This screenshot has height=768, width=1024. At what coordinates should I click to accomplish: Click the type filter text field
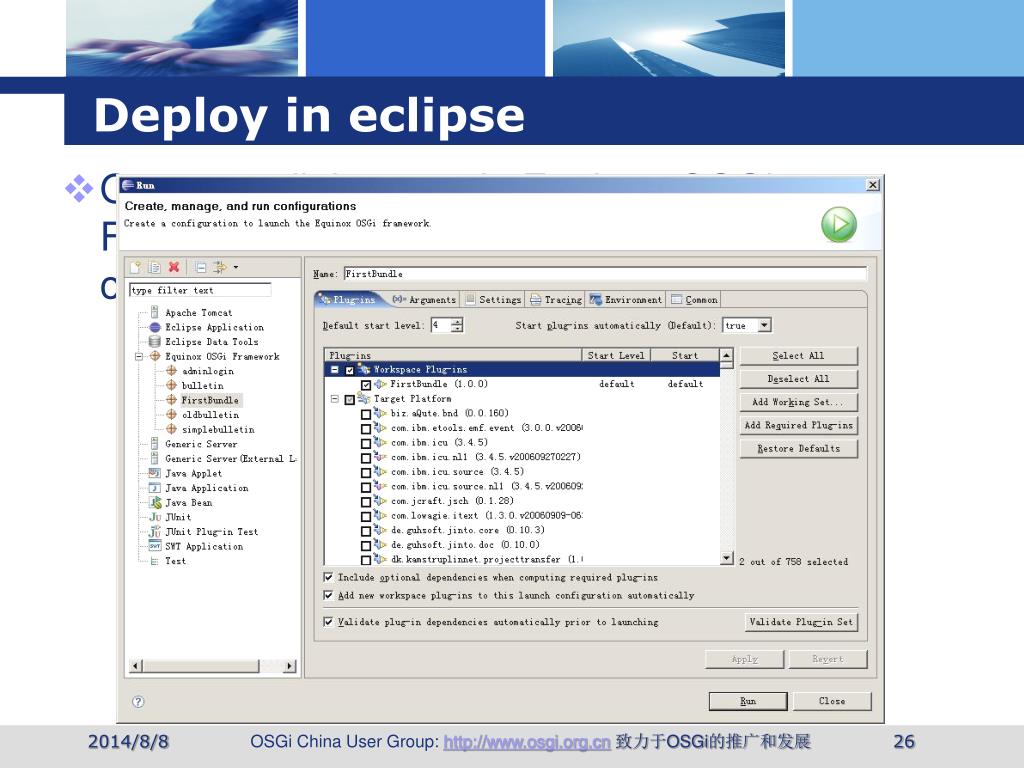(x=200, y=290)
